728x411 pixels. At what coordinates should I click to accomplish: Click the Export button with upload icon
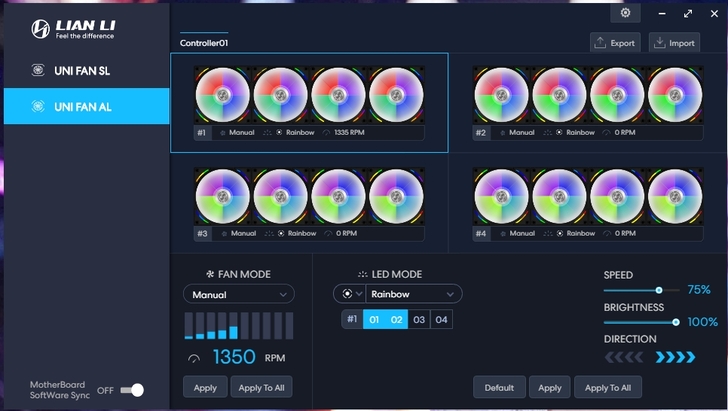614,43
